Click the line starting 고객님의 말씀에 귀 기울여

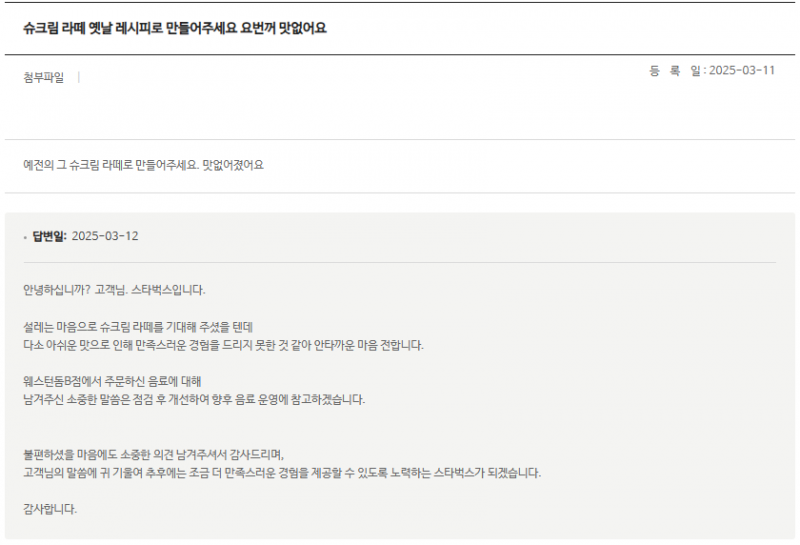point(282,473)
